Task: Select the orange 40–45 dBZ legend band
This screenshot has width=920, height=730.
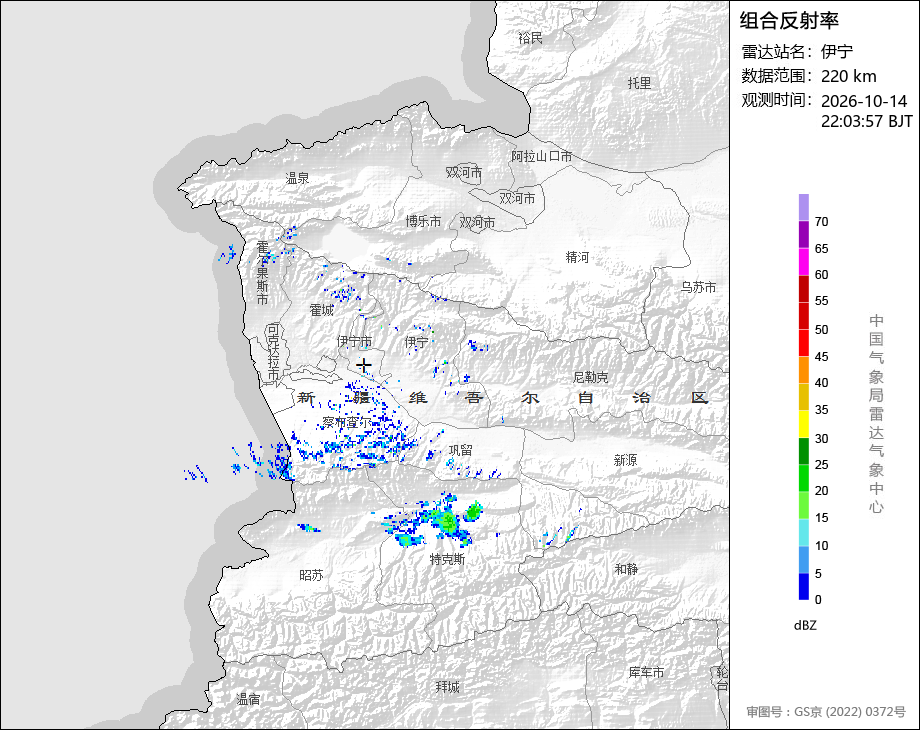Action: click(803, 370)
